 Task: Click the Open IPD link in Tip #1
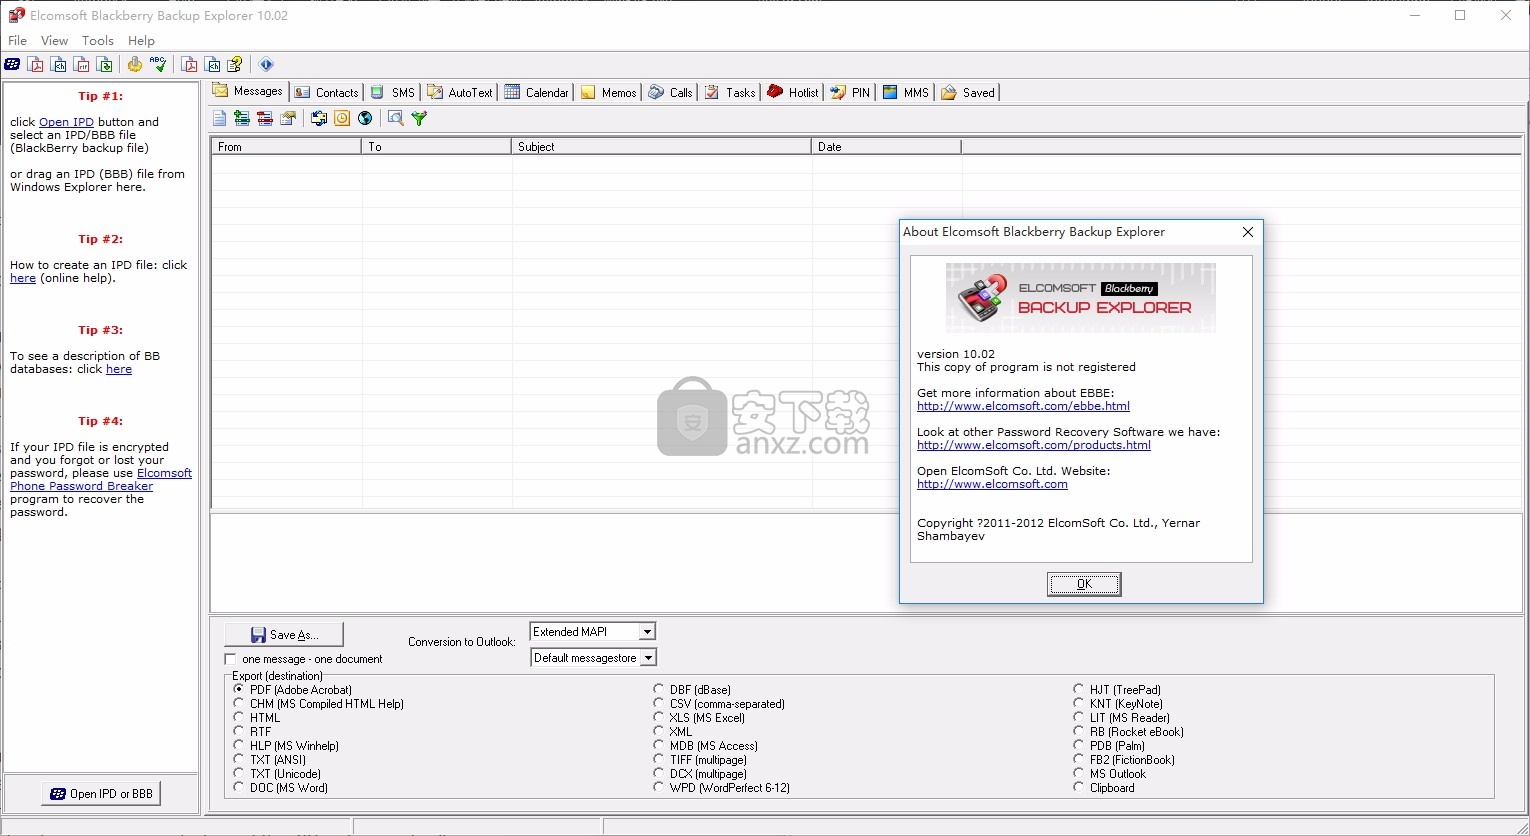pyautogui.click(x=66, y=122)
